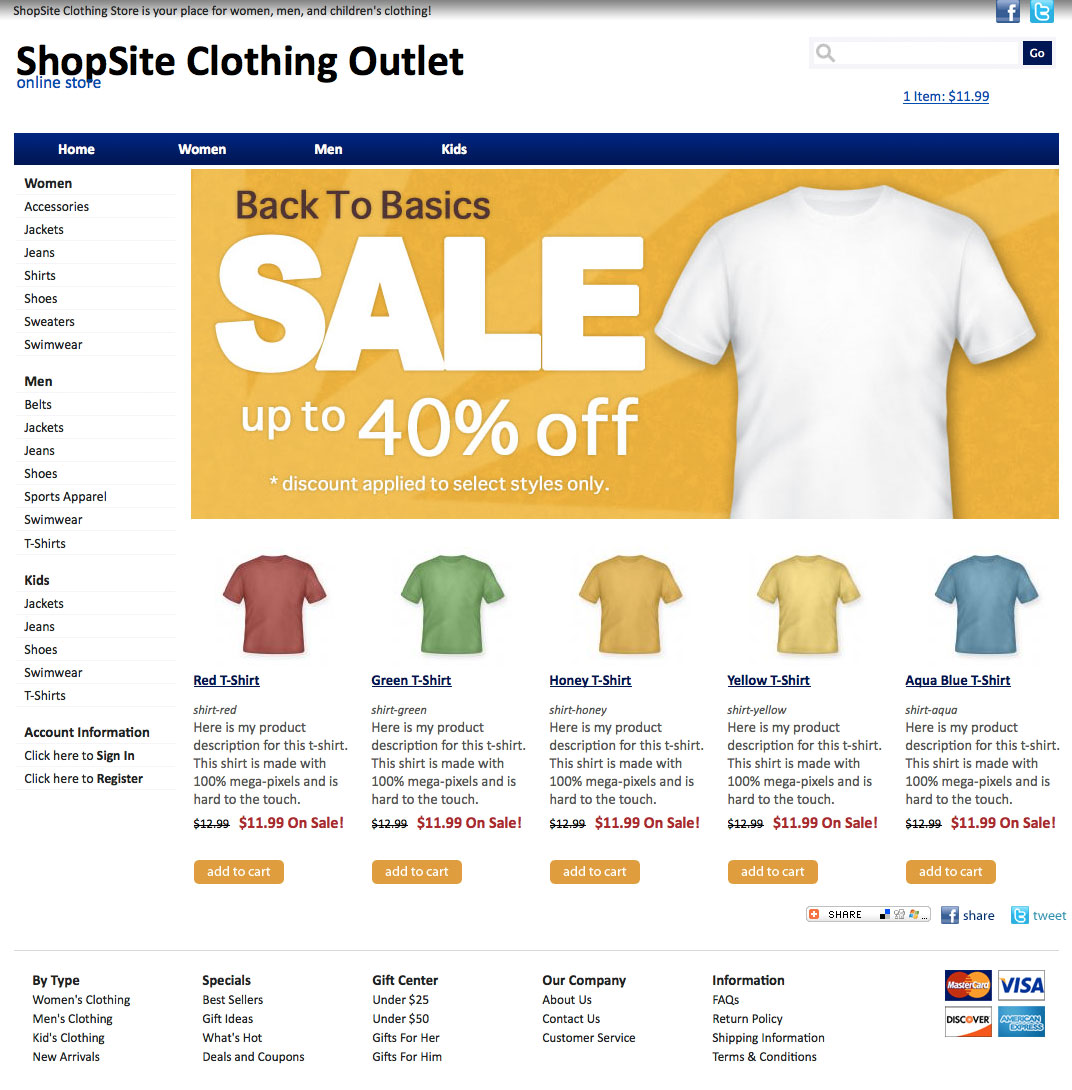Open the orange SHARE bookmark widget
1072x1090 pixels.
pos(868,914)
